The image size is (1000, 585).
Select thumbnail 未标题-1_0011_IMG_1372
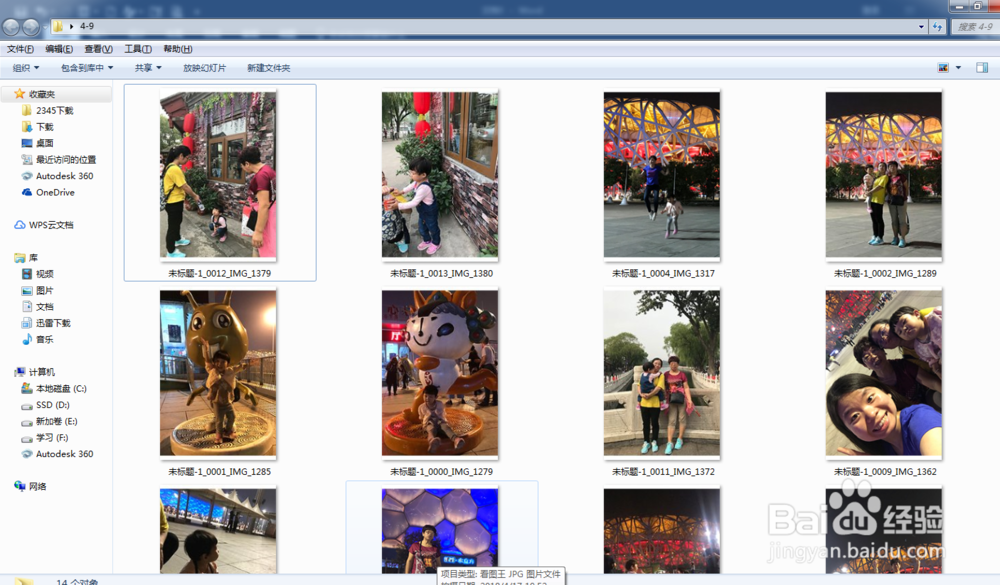tap(662, 373)
